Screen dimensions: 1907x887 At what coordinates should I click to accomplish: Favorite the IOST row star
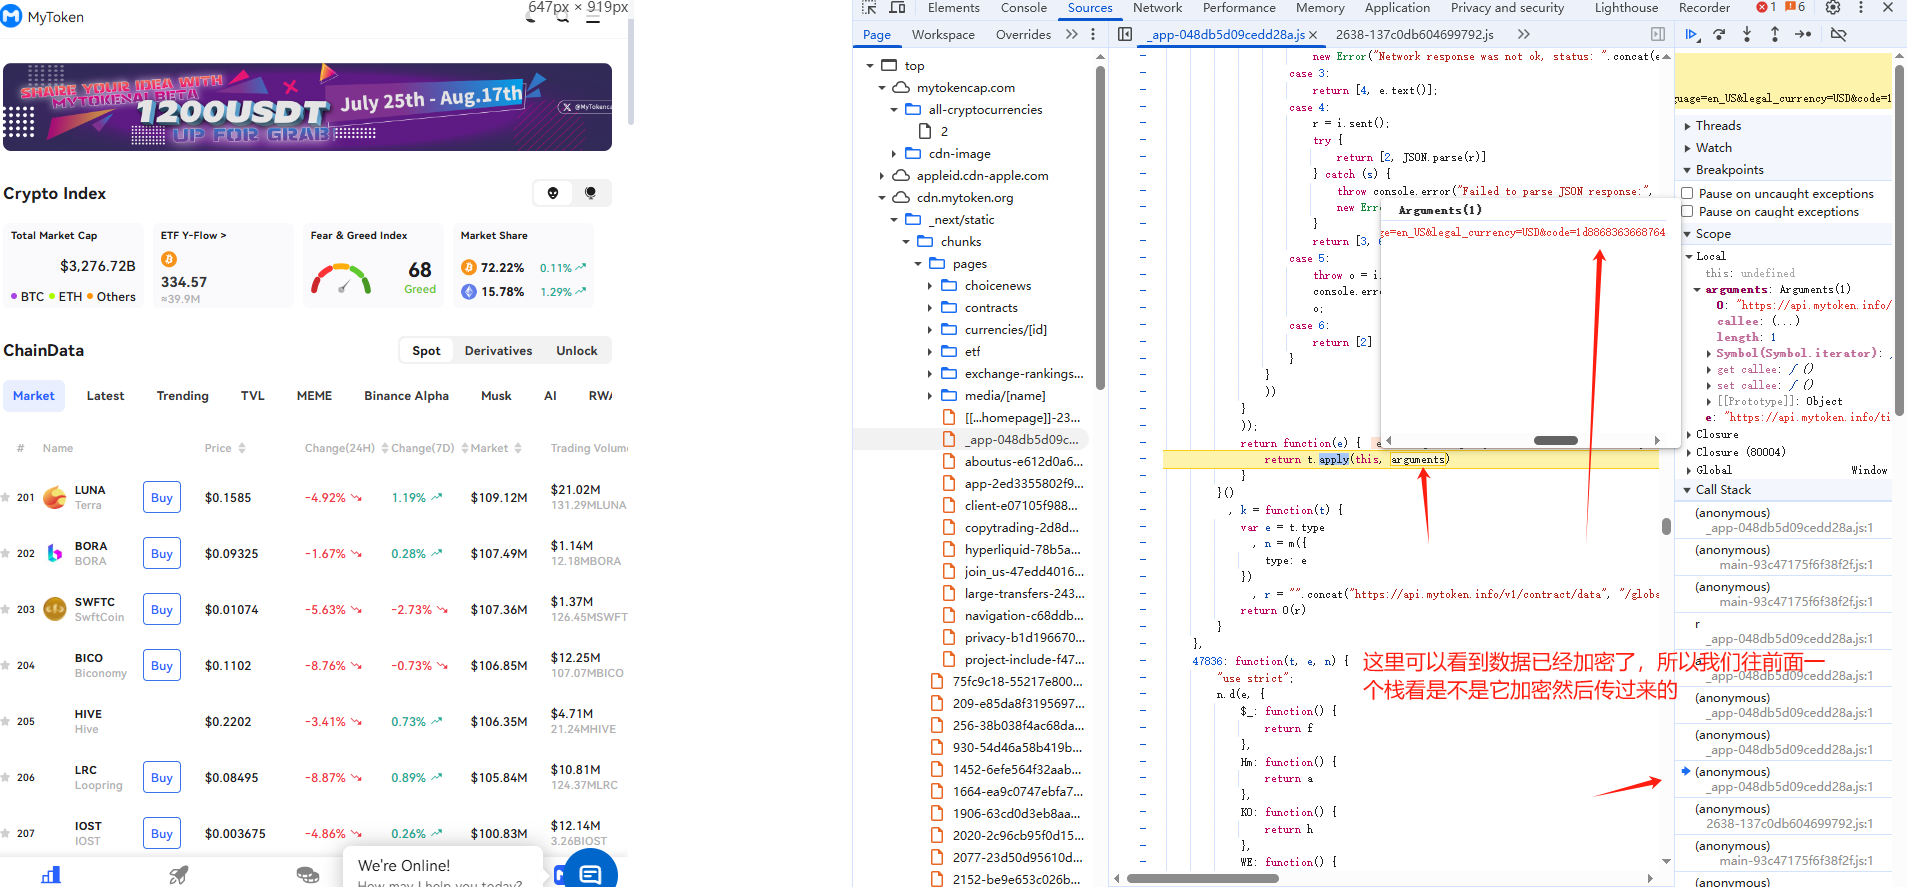tap(5, 833)
